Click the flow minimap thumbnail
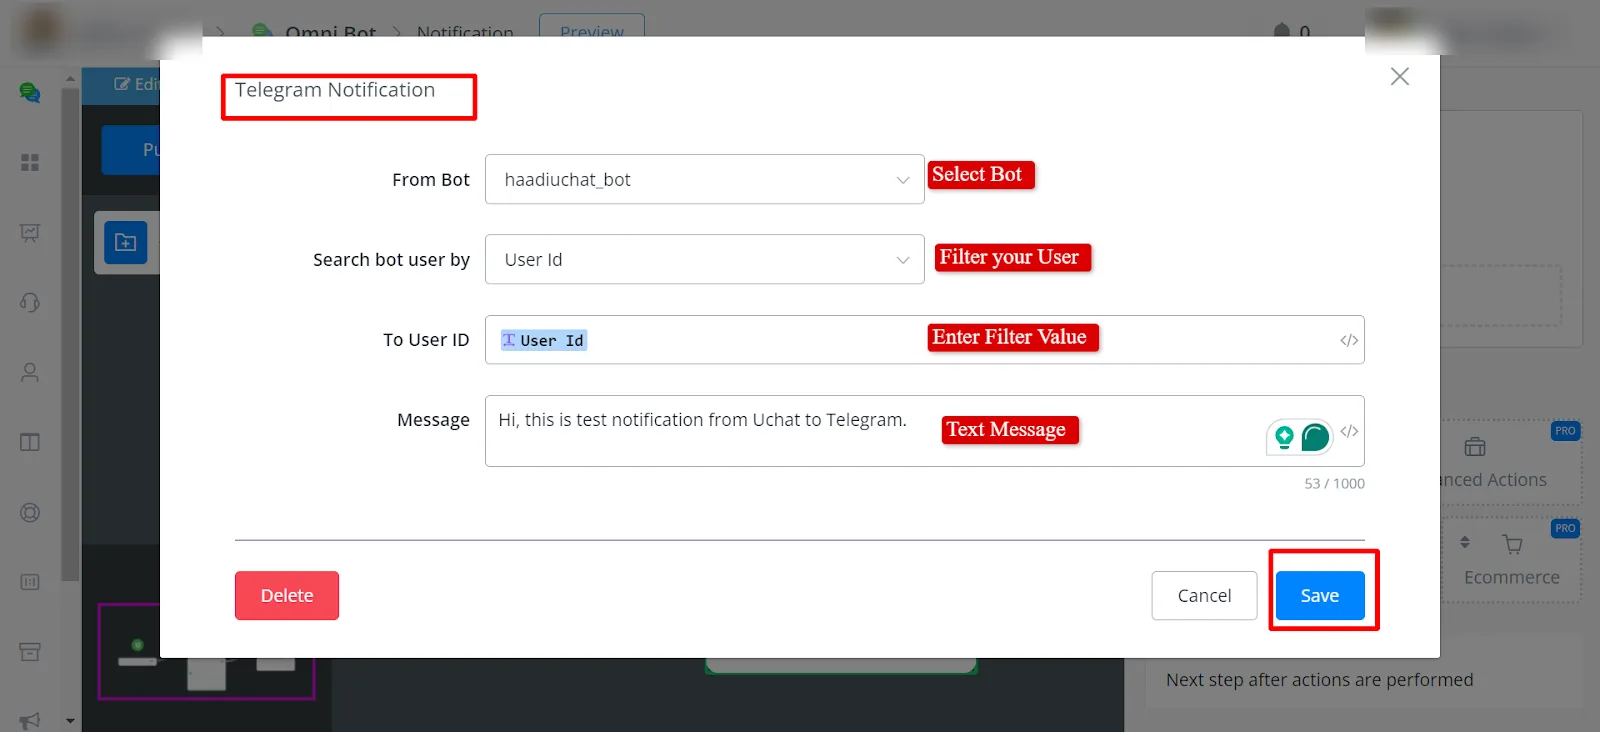1600x732 pixels. [x=206, y=651]
